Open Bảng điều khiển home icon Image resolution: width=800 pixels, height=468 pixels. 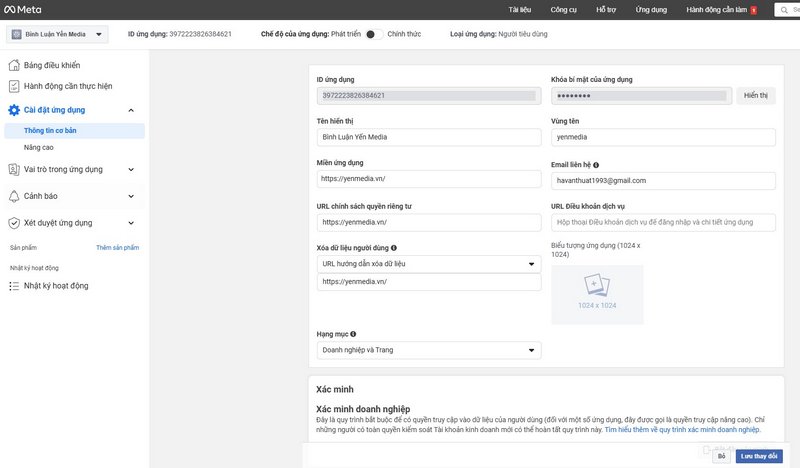coord(14,65)
